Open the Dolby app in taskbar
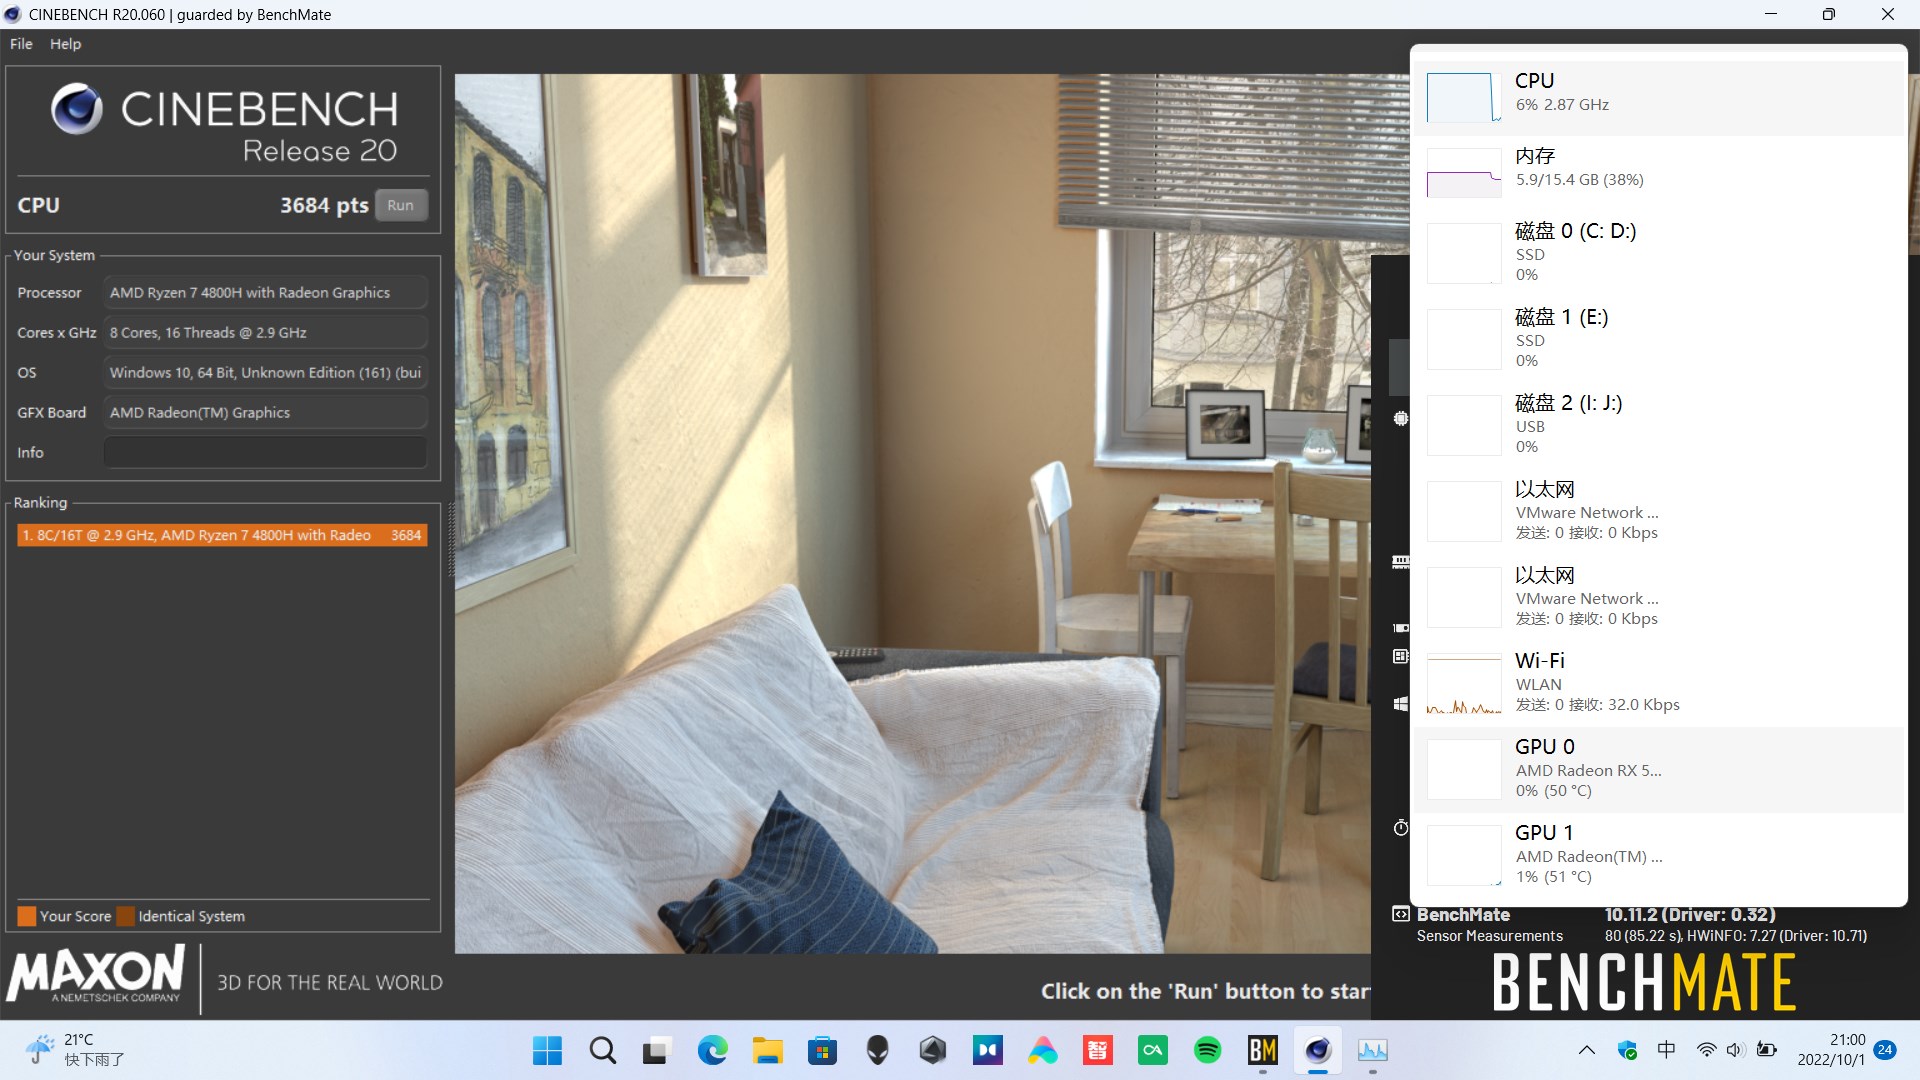 click(x=988, y=1050)
